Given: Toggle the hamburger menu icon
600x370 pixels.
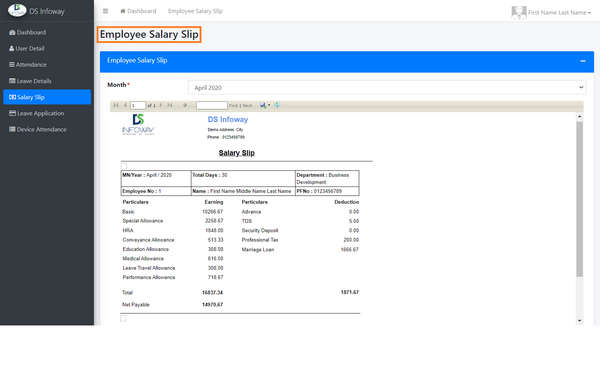Looking at the screenshot, I should pos(106,11).
